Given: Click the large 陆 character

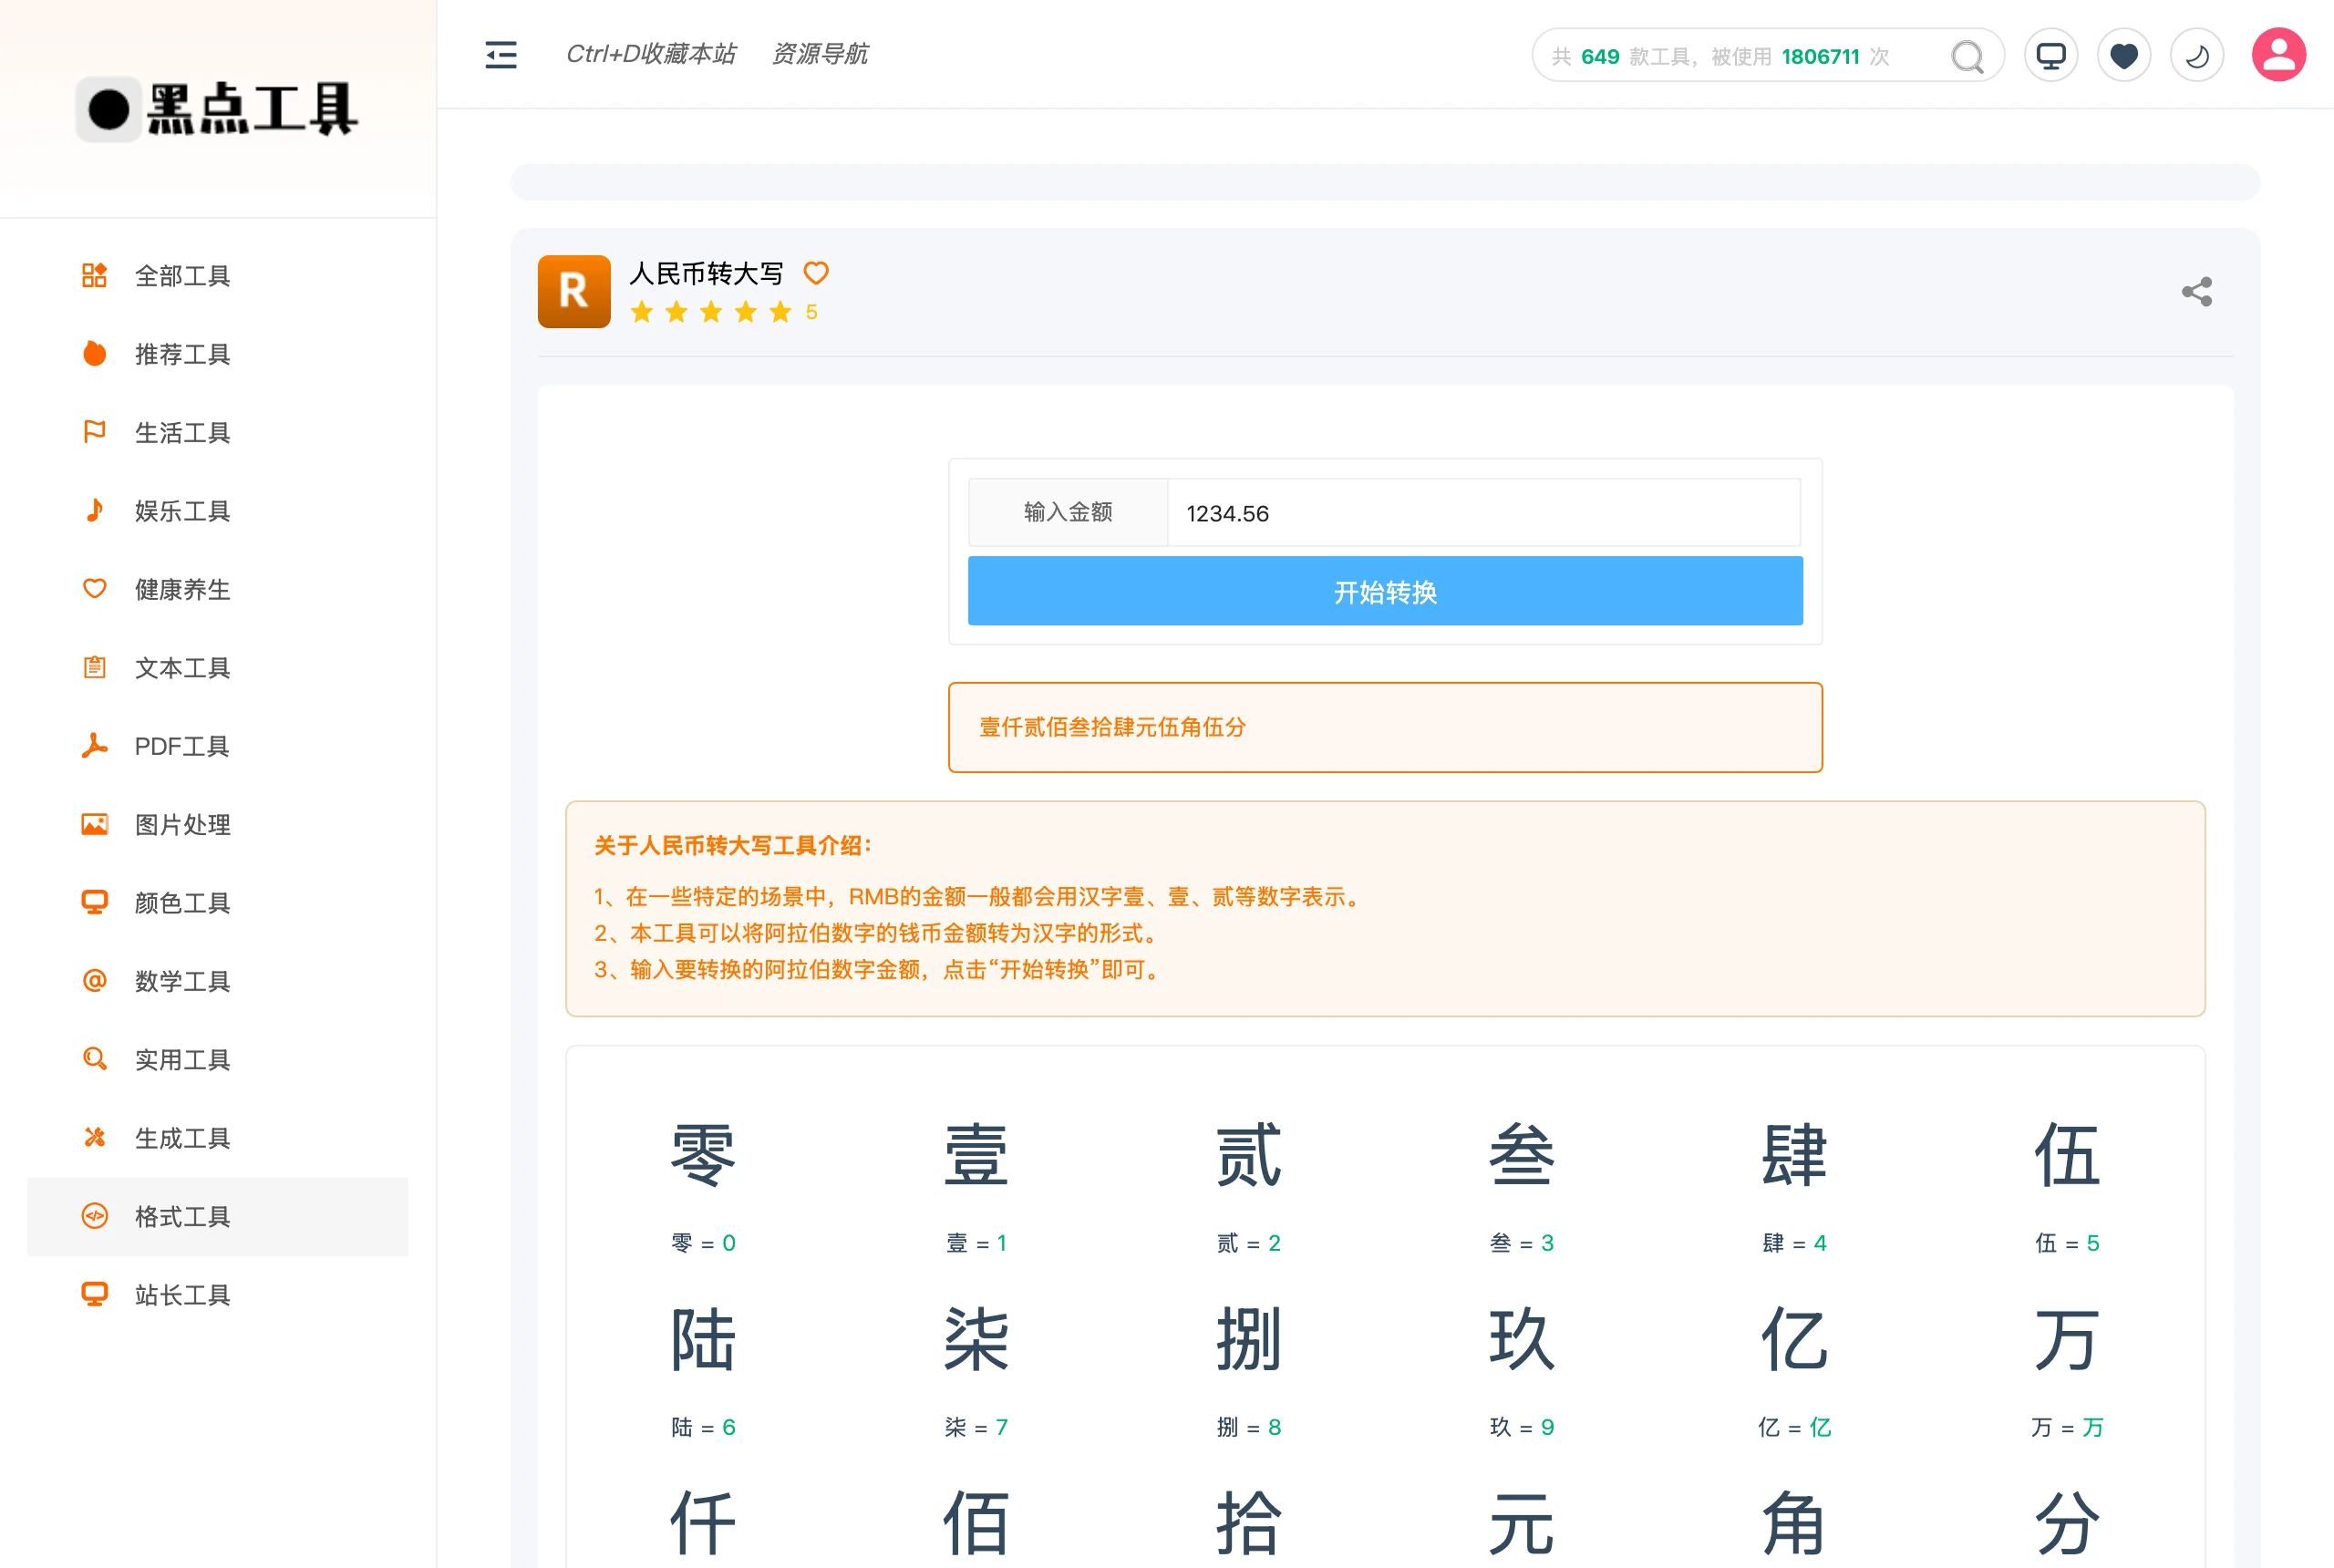Looking at the screenshot, I should (x=703, y=1340).
